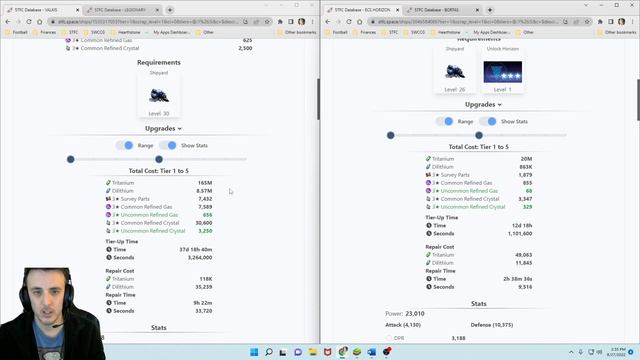Go back in the left browser window
Image resolution: width=640 pixels, height=360 pixels.
pos(8,22)
